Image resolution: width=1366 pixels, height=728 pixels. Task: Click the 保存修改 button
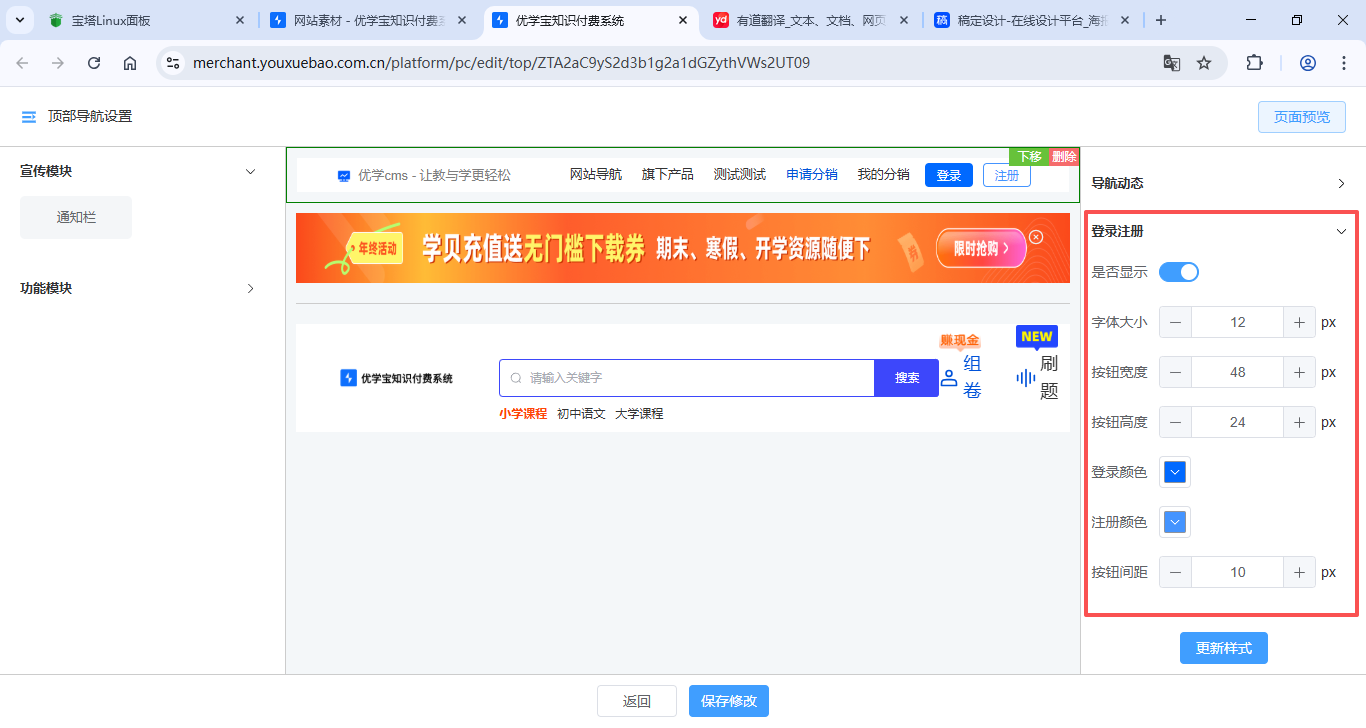[x=729, y=701]
